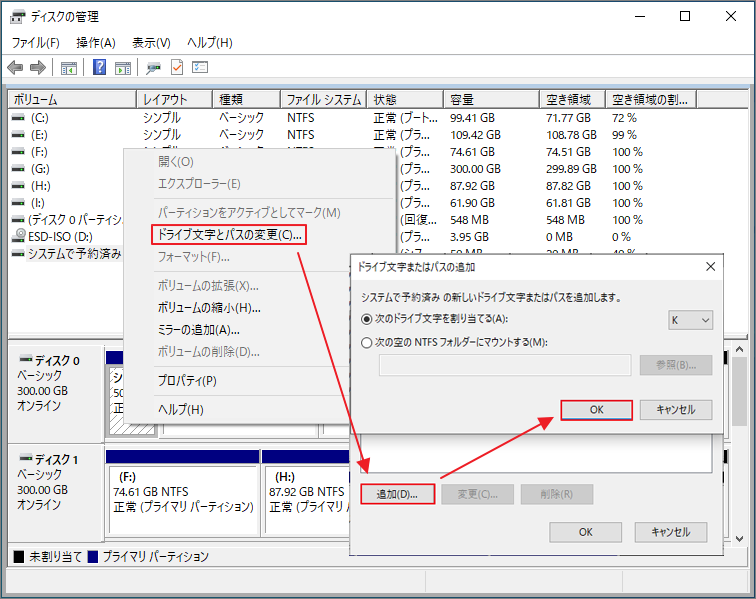Open the 操作(A) menu

pos(95,43)
